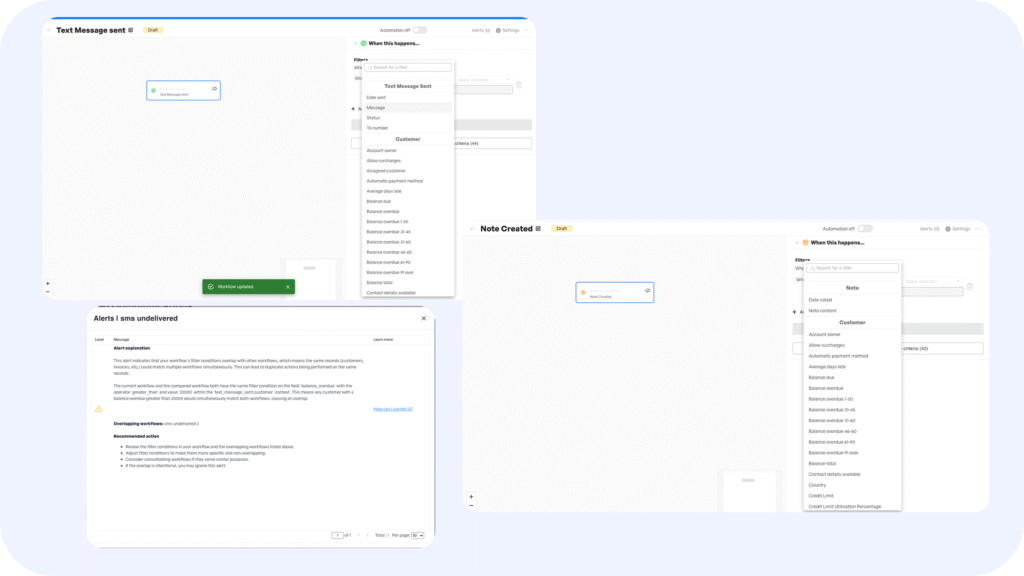Dismiss the Workflow updated toast notification
Viewport: 1024px width, 576px height.
pos(288,287)
